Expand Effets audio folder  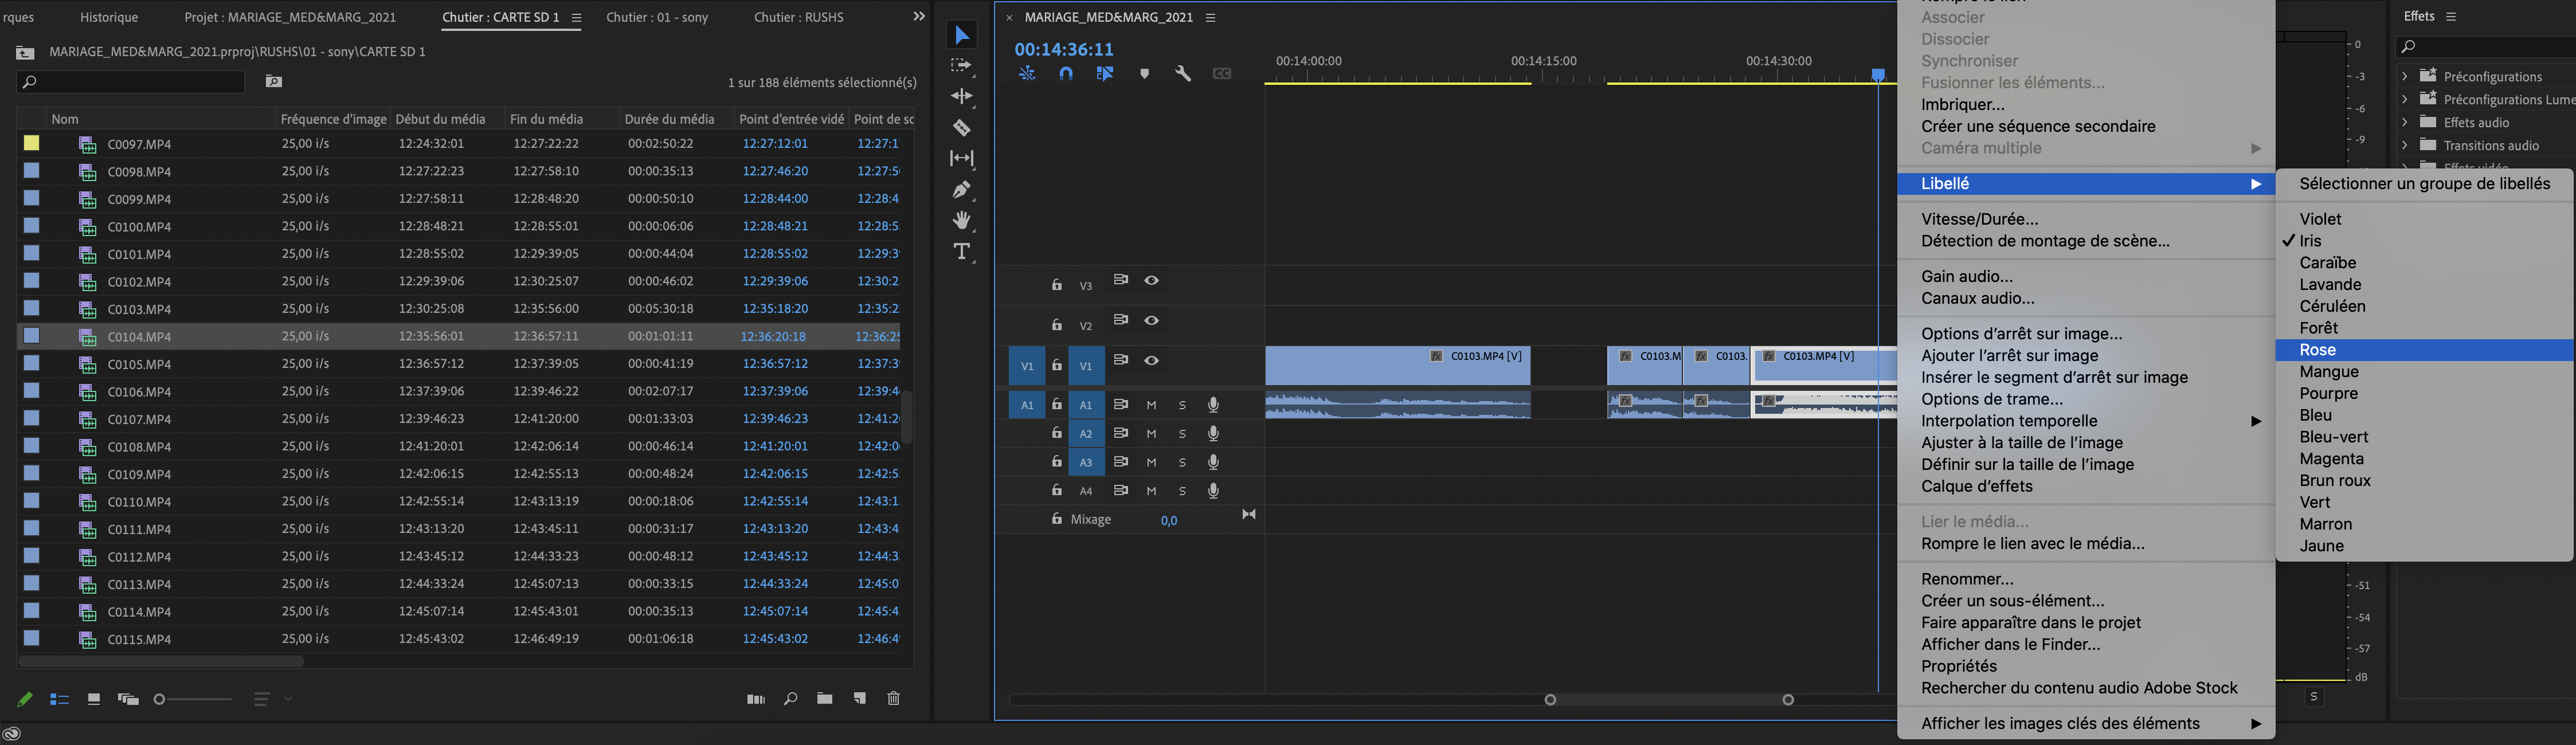pyautogui.click(x=2404, y=122)
